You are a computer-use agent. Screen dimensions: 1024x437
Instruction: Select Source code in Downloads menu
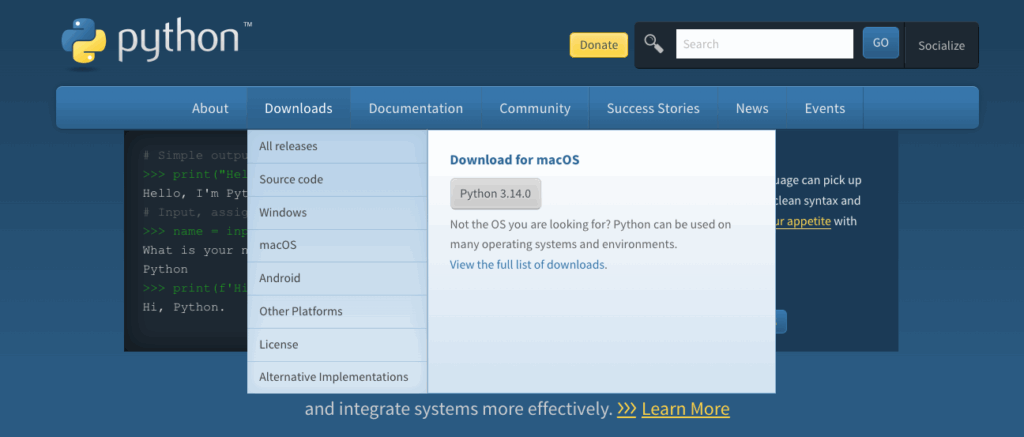coord(291,179)
